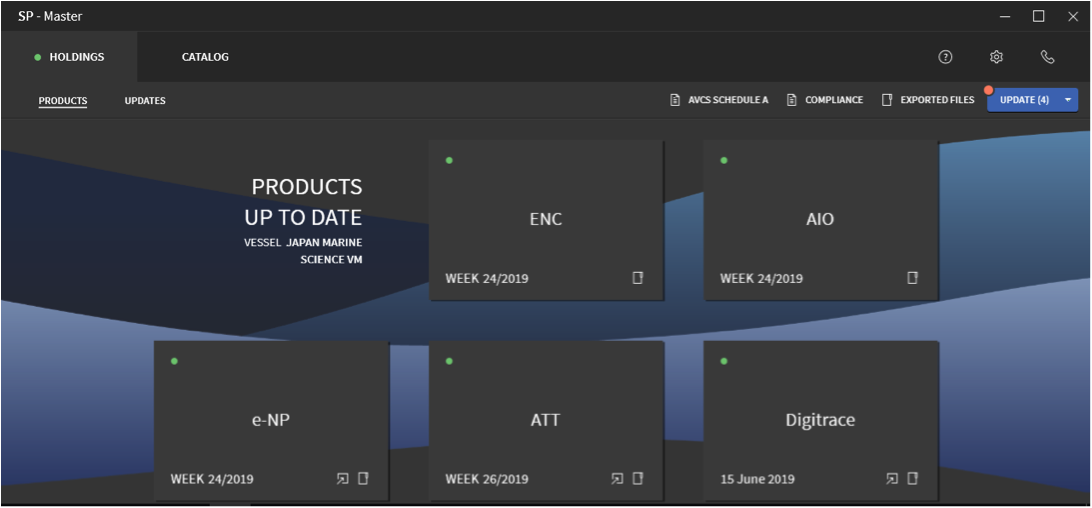Click the orange notification dot on Update button
The image size is (1092, 508).
988,90
